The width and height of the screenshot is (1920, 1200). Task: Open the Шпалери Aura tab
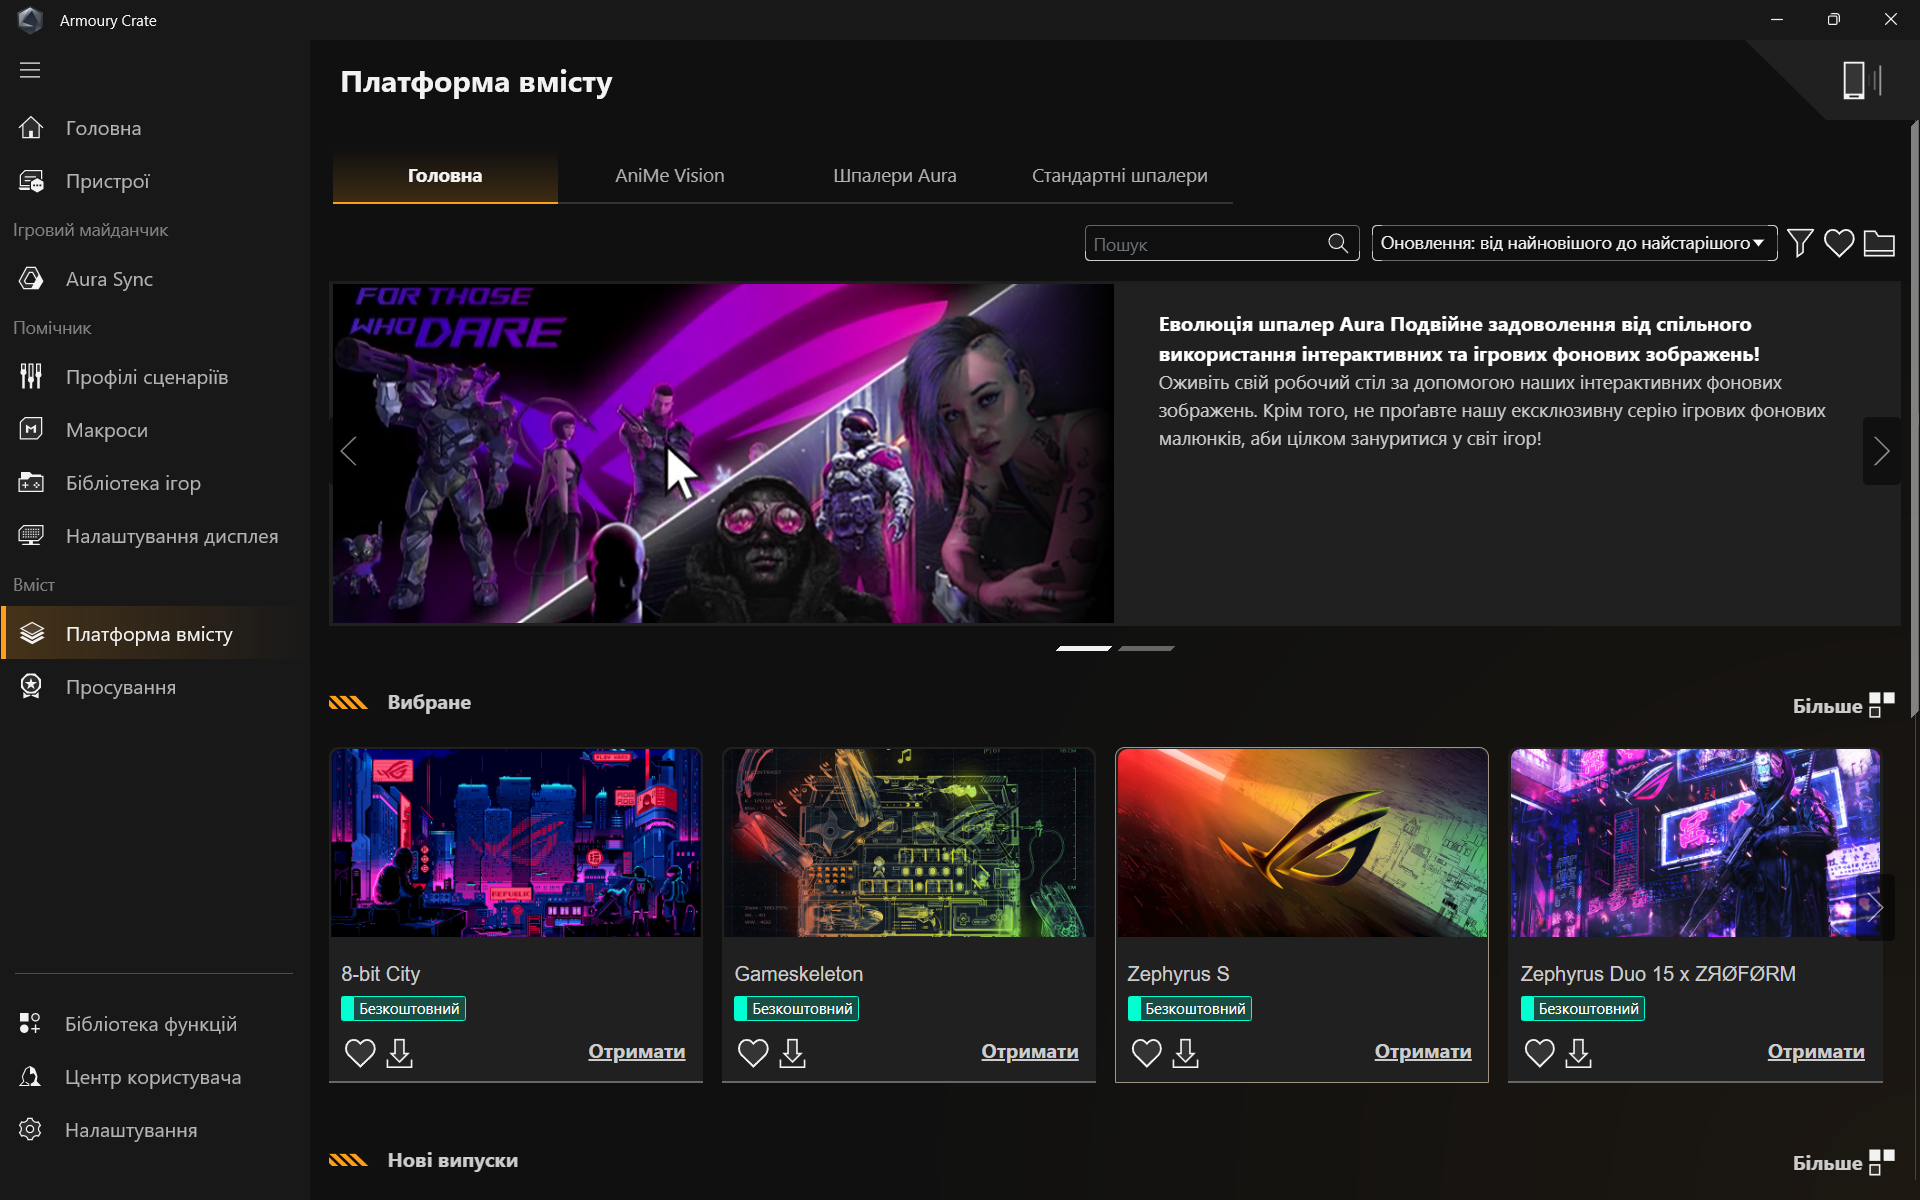tap(894, 176)
